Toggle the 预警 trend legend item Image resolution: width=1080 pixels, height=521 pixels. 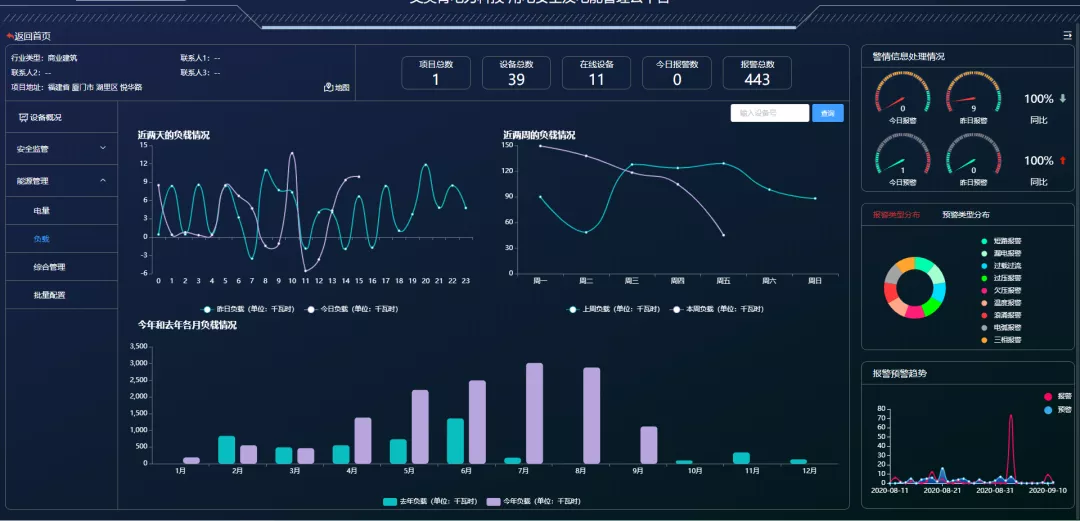coord(1058,409)
